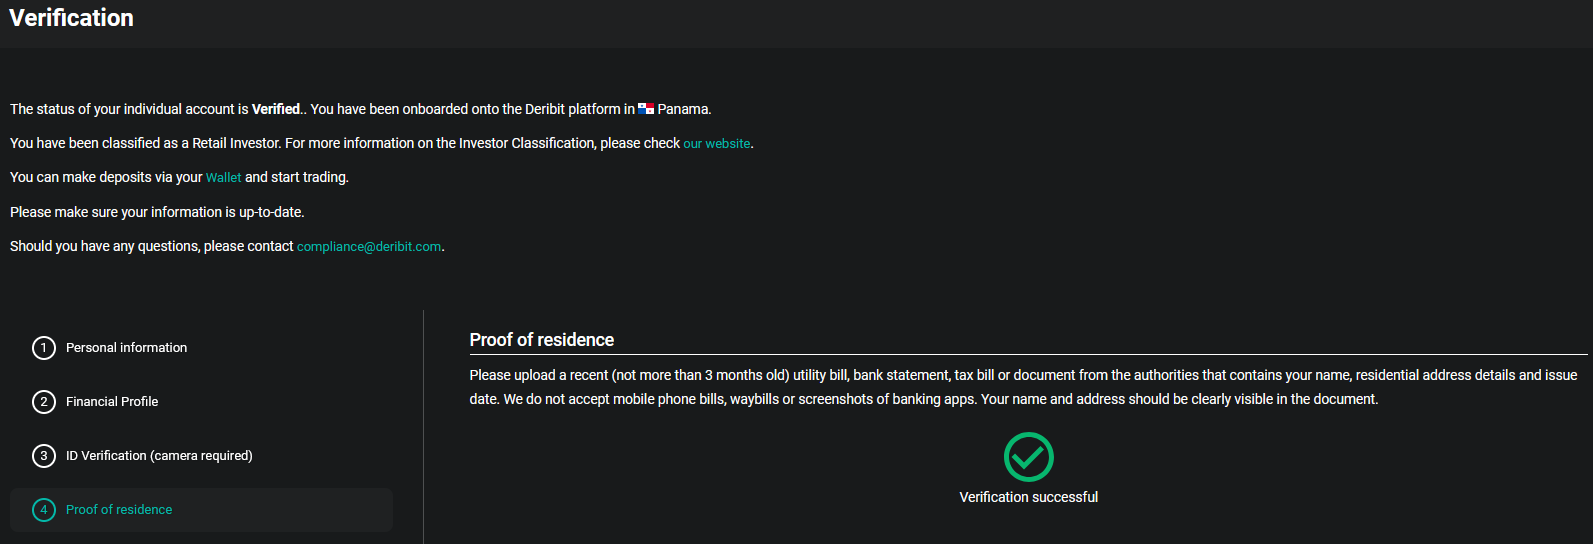The image size is (1593, 544).
Task: Select the step 2 circle icon
Action: (x=44, y=402)
